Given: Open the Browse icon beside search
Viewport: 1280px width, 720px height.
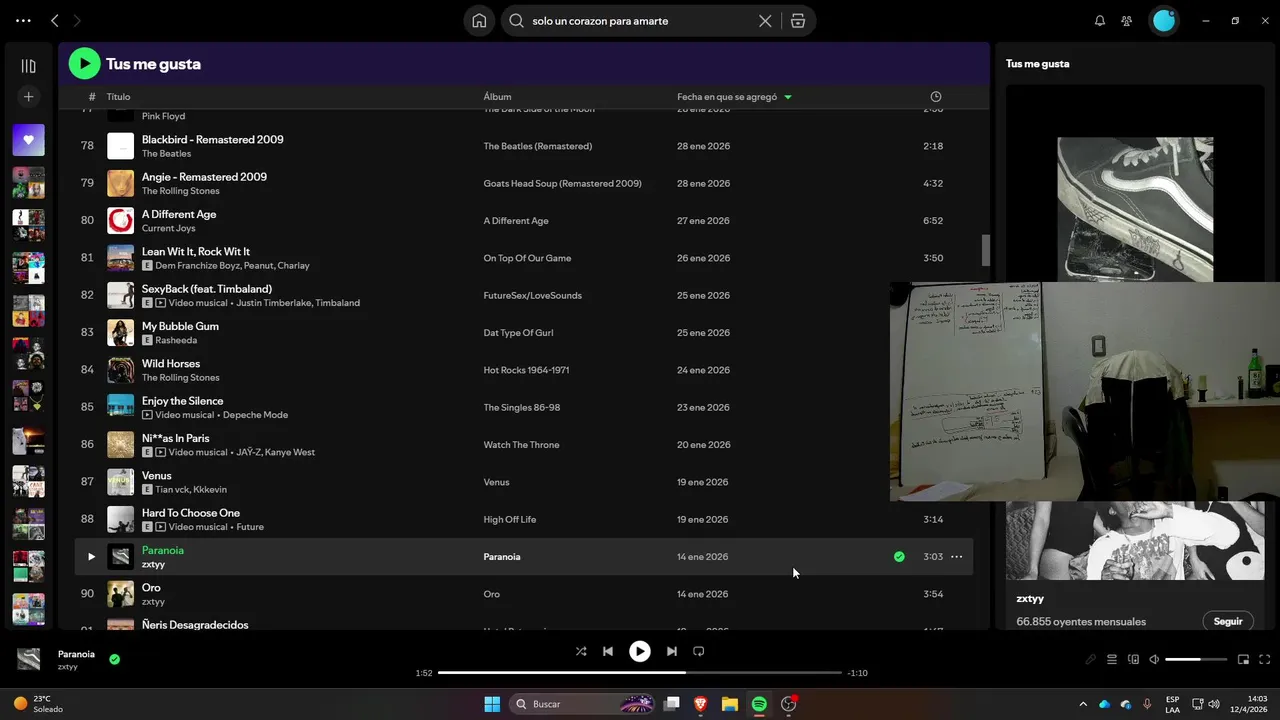Looking at the screenshot, I should coord(797,21).
